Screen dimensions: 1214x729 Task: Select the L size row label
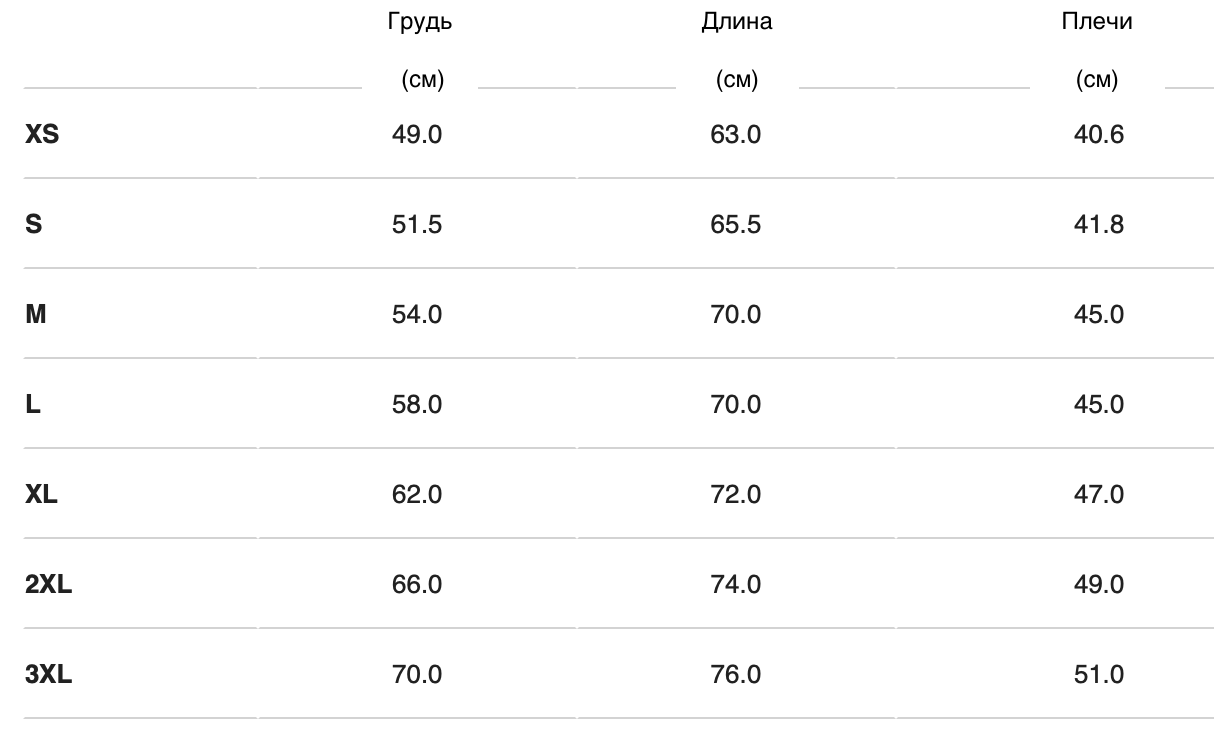[x=32, y=405]
